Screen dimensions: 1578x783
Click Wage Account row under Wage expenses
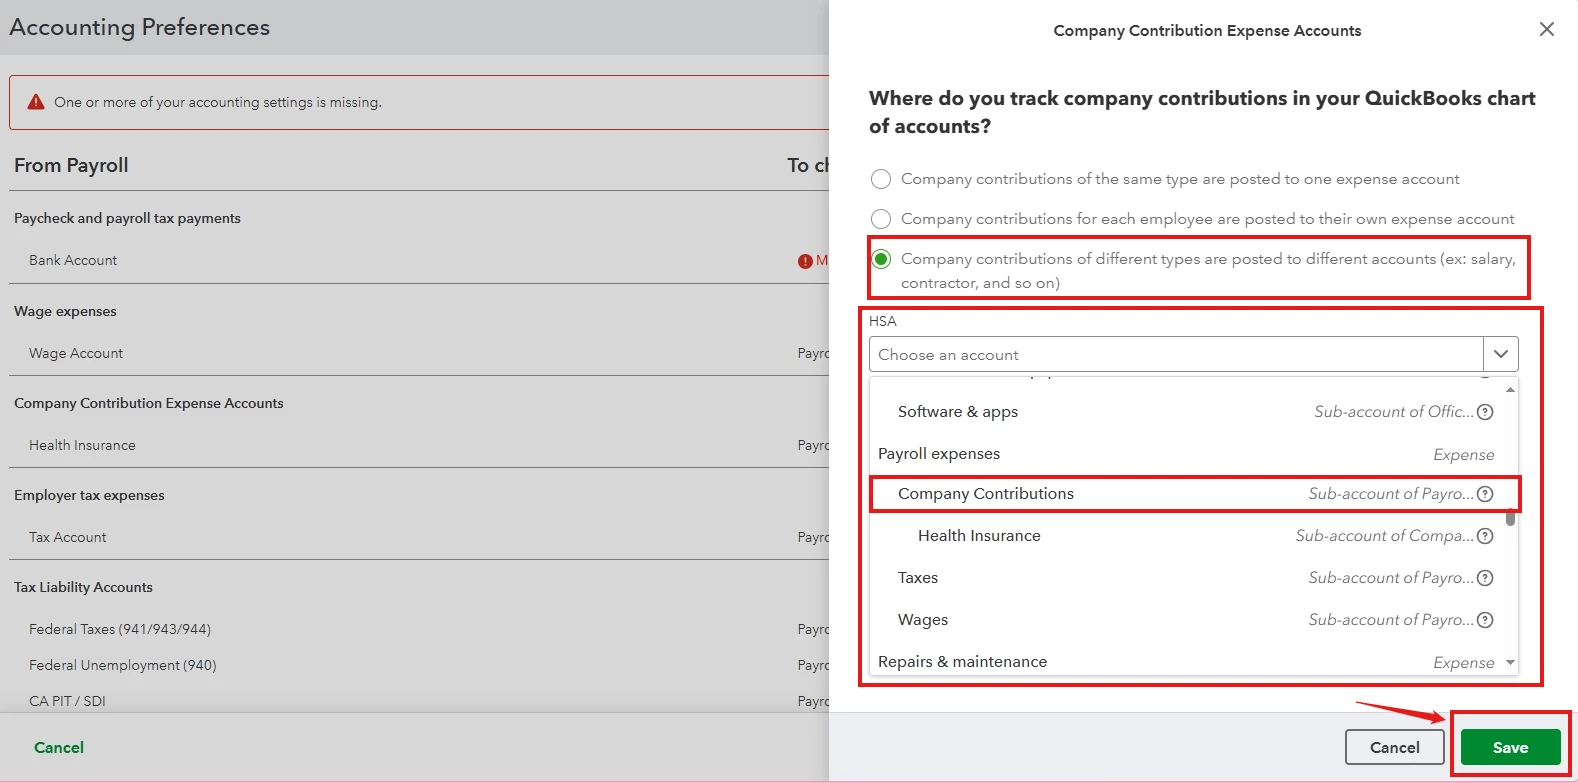pyautogui.click(x=419, y=353)
